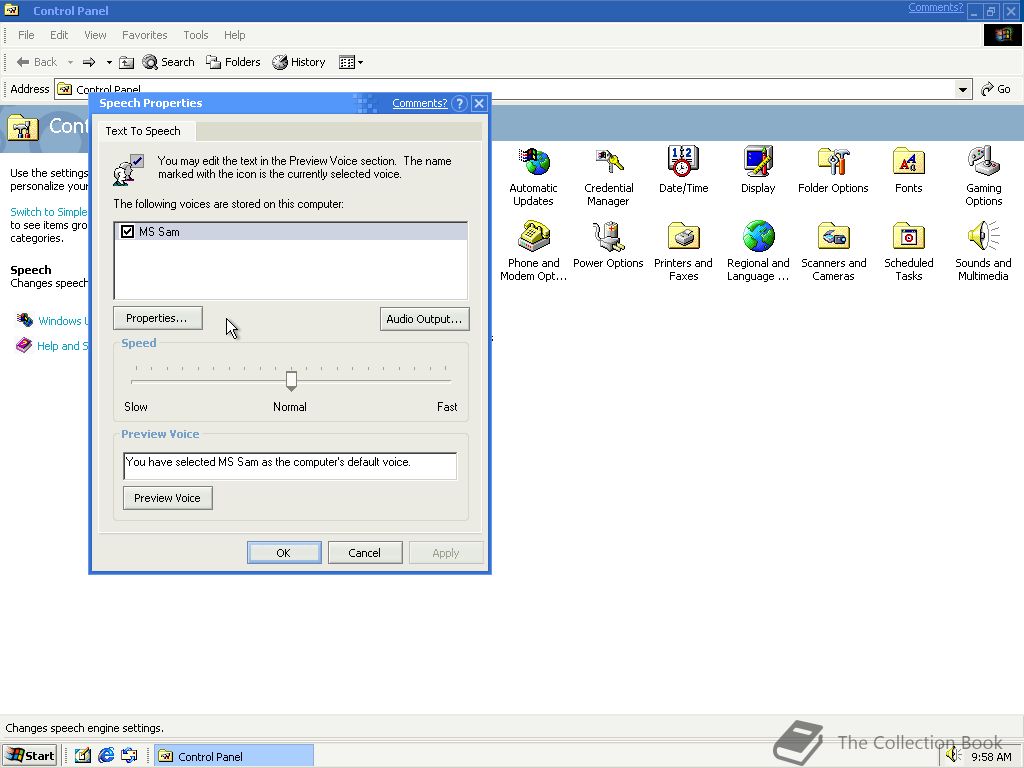Viewport: 1024px width, 768px height.
Task: Open Regional and Language options icon
Action: 758,251
